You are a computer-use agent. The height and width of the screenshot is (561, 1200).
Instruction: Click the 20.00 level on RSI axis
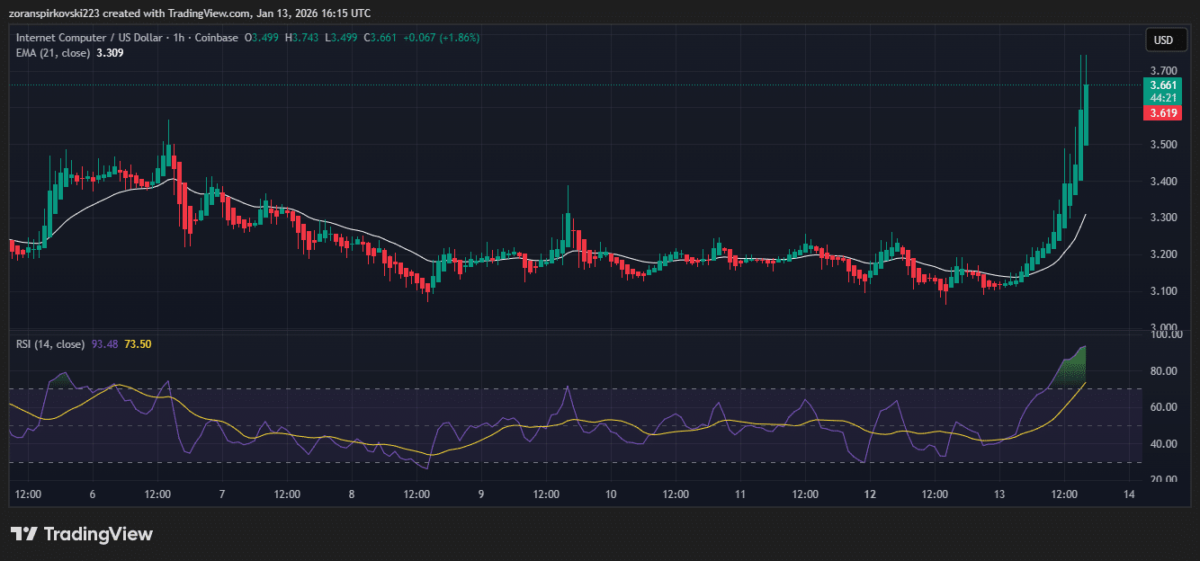(1164, 480)
